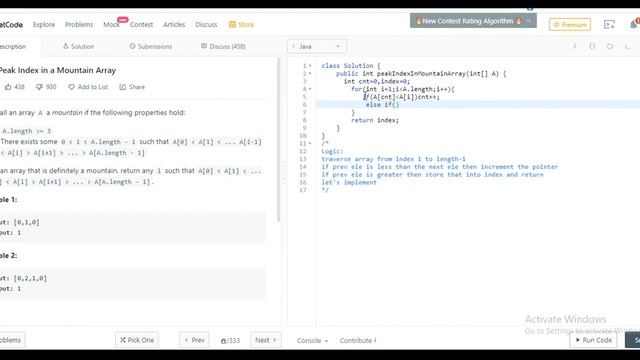Place cursor inside 'else if()' parentheses
The width and height of the screenshot is (640, 360).
click(395, 104)
